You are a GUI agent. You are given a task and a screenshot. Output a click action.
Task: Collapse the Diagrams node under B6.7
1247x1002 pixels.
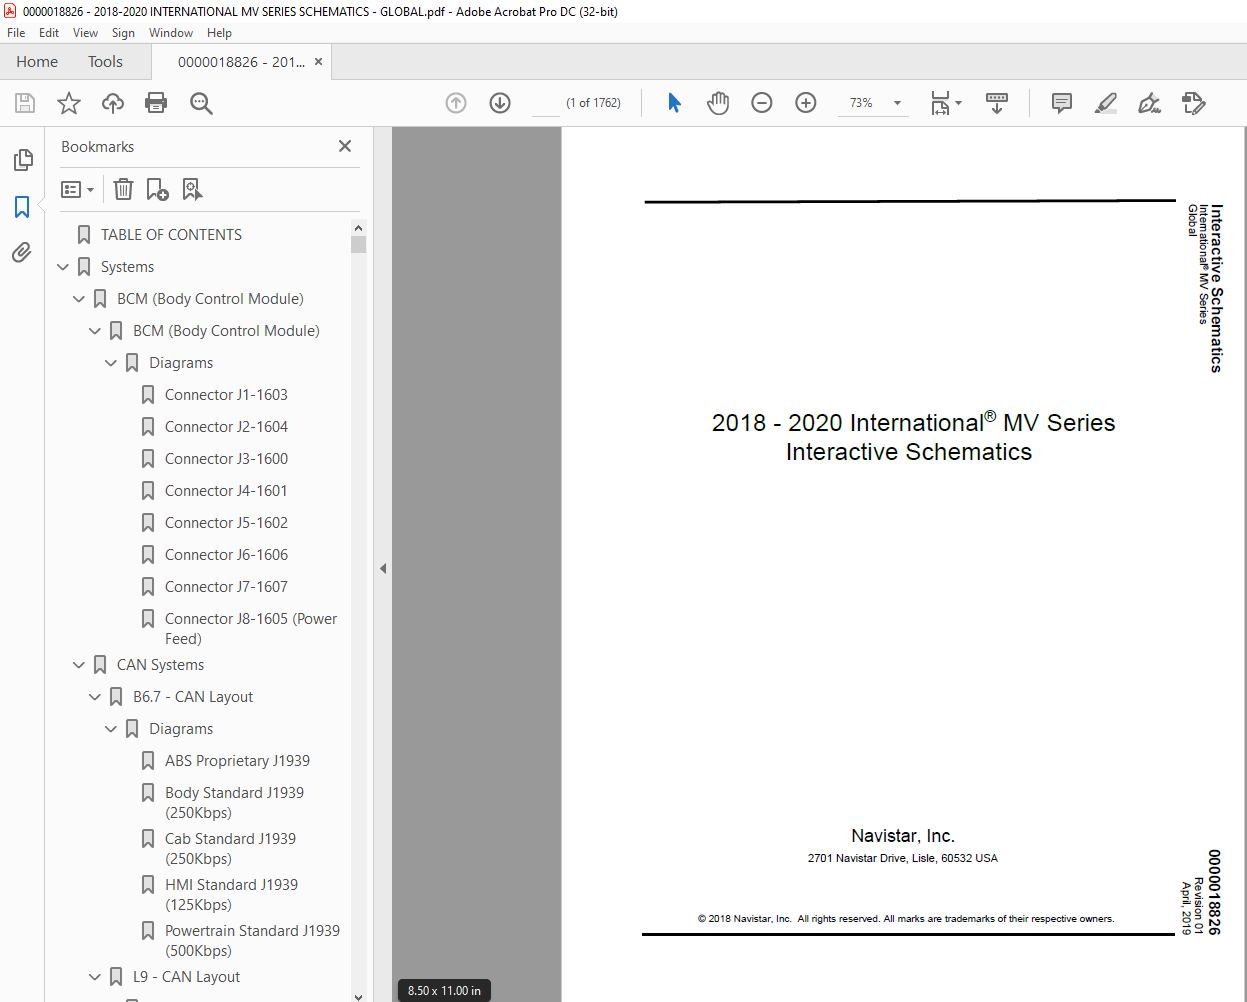click(111, 729)
